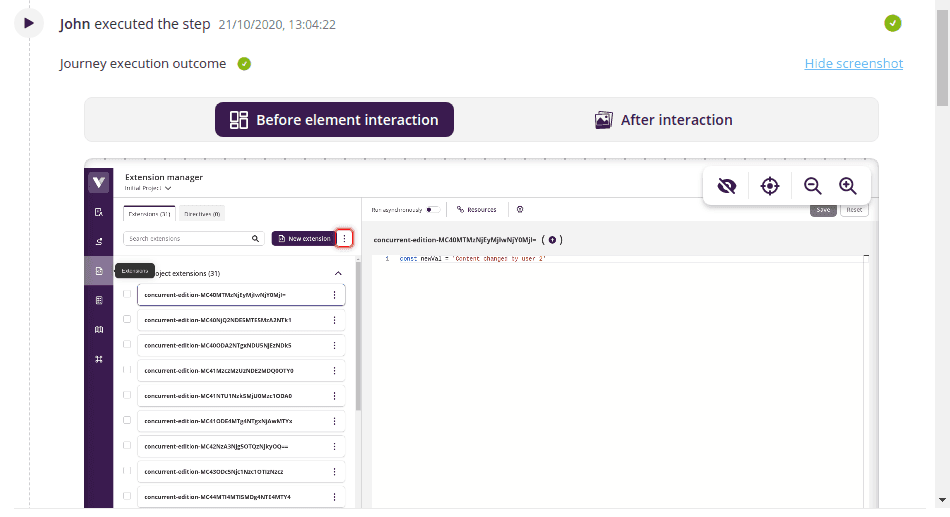Select extension concurrent-edition-MC41Mzcz in the list

point(241,371)
